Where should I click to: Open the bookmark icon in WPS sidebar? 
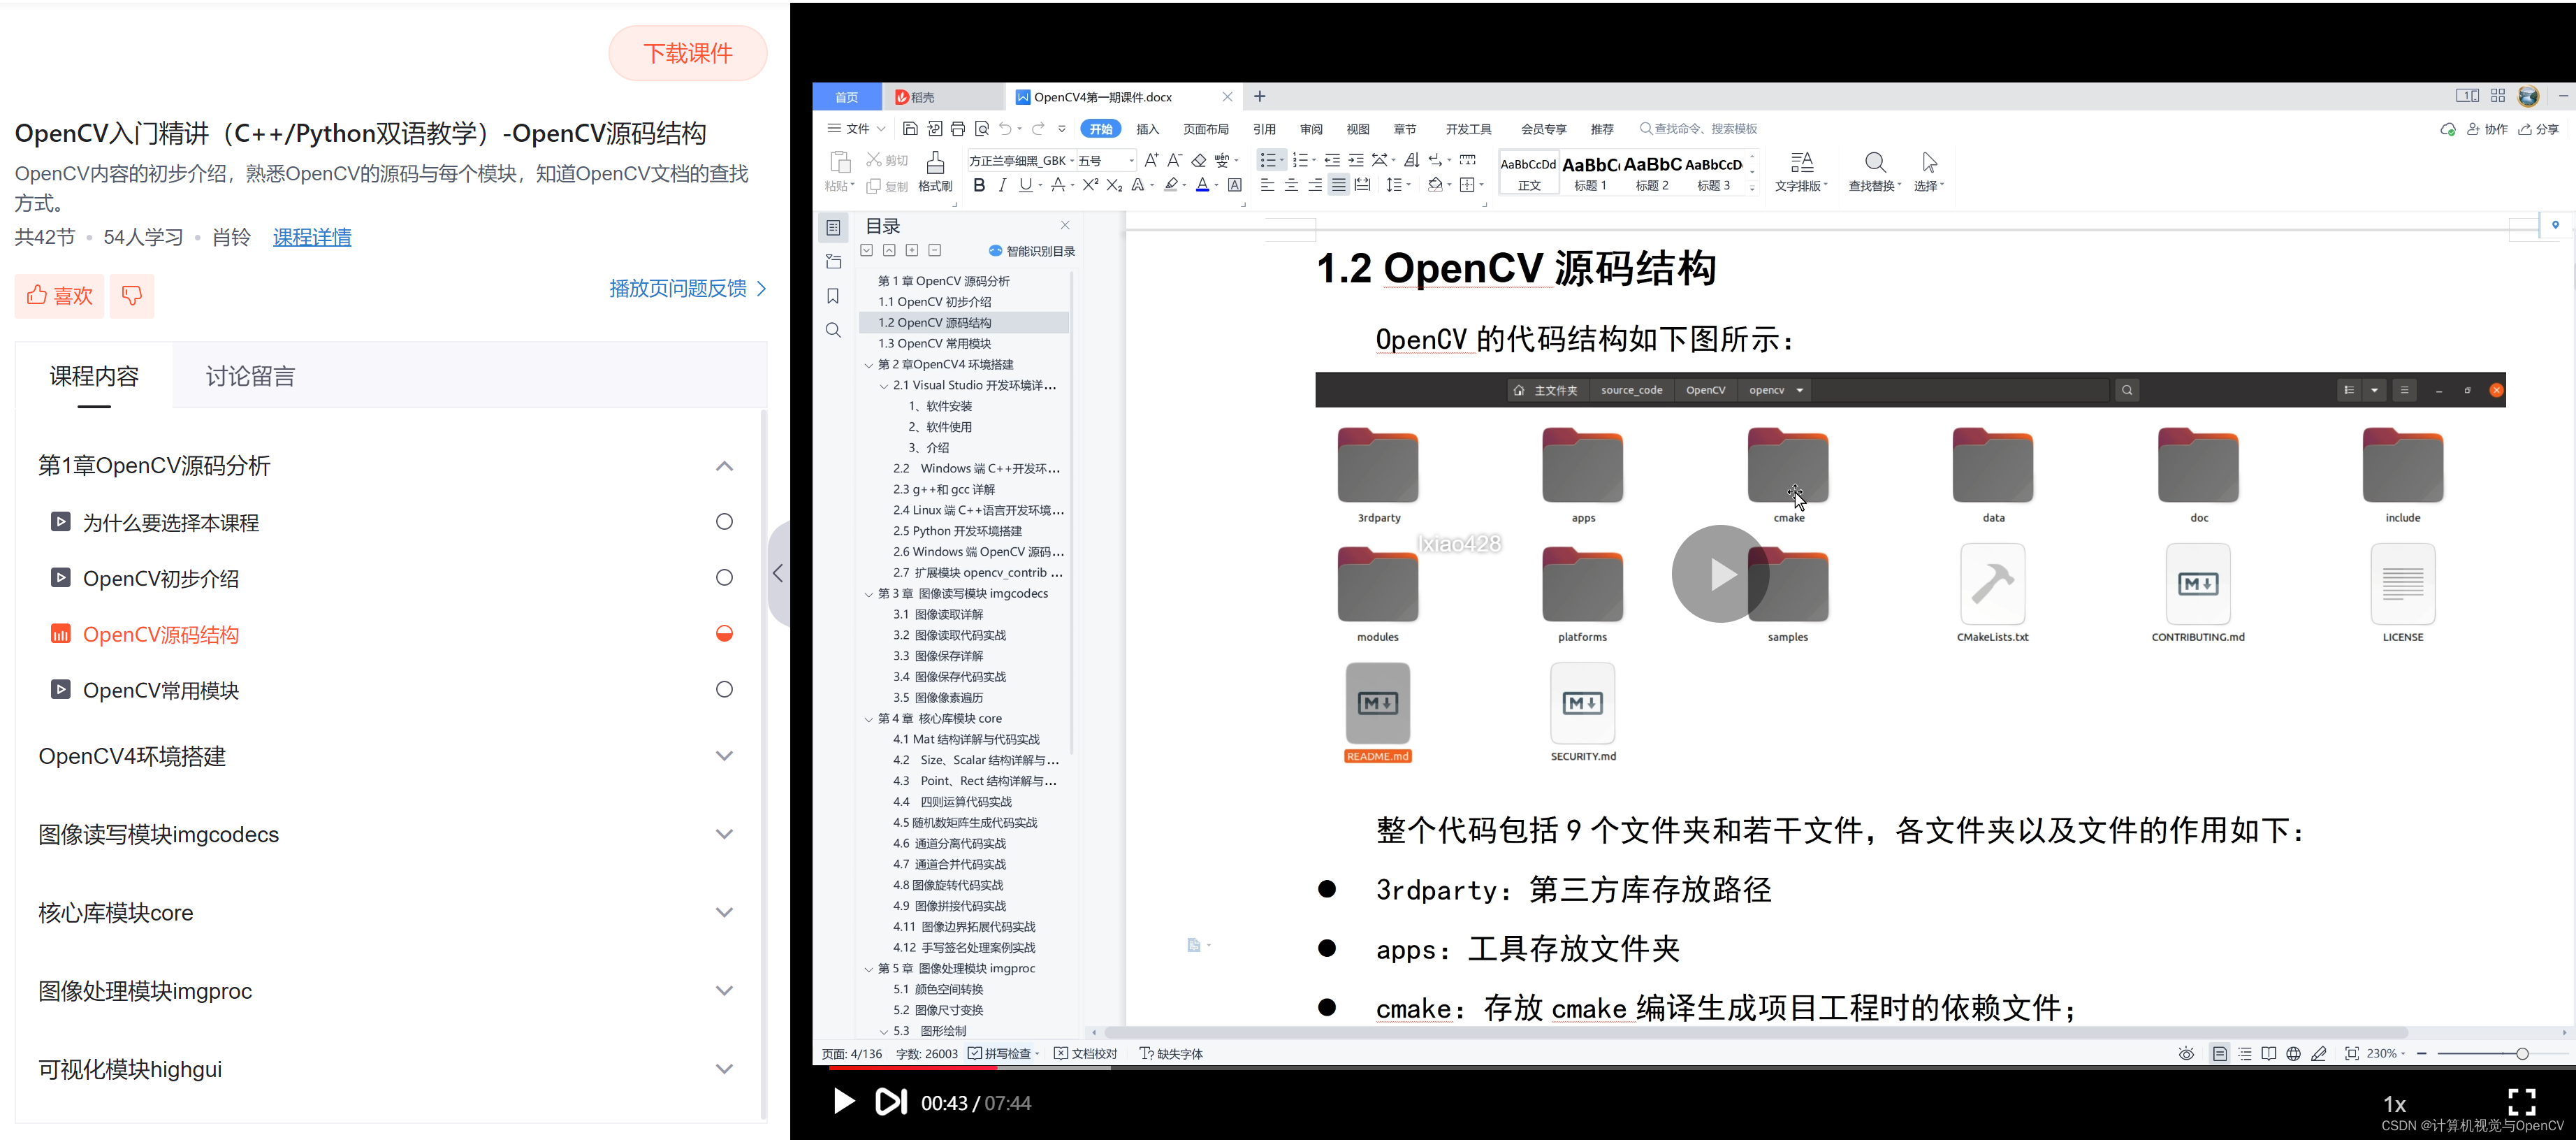point(833,296)
